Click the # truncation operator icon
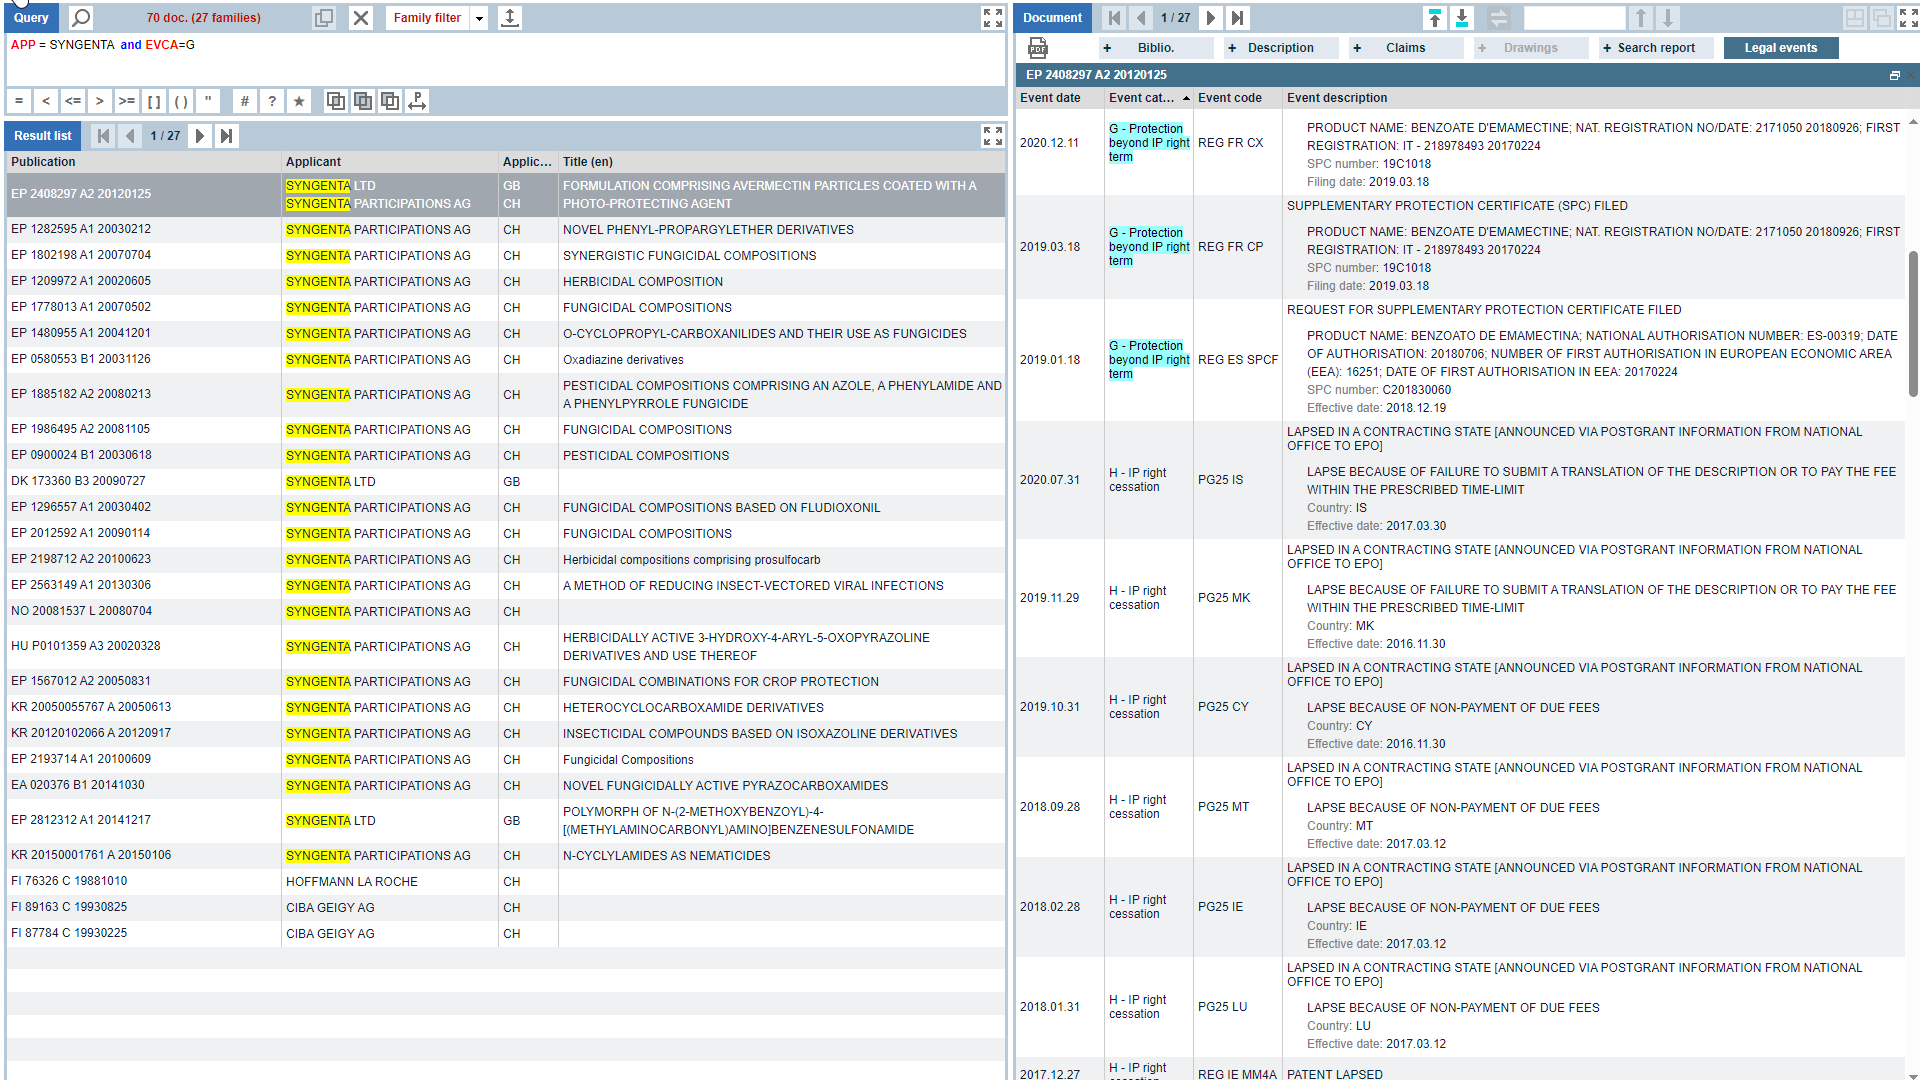The width and height of the screenshot is (1920, 1080). 245,100
